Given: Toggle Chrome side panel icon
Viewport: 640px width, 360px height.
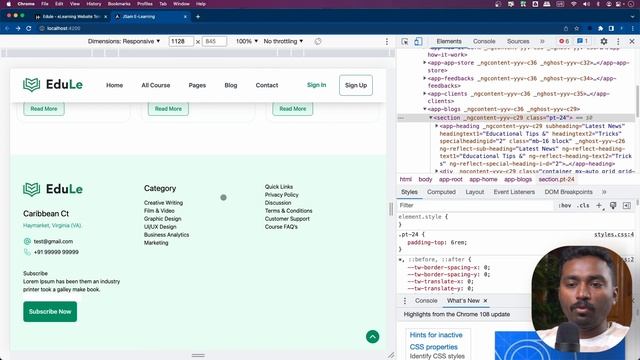Looking at the screenshot, I should (x=611, y=28).
